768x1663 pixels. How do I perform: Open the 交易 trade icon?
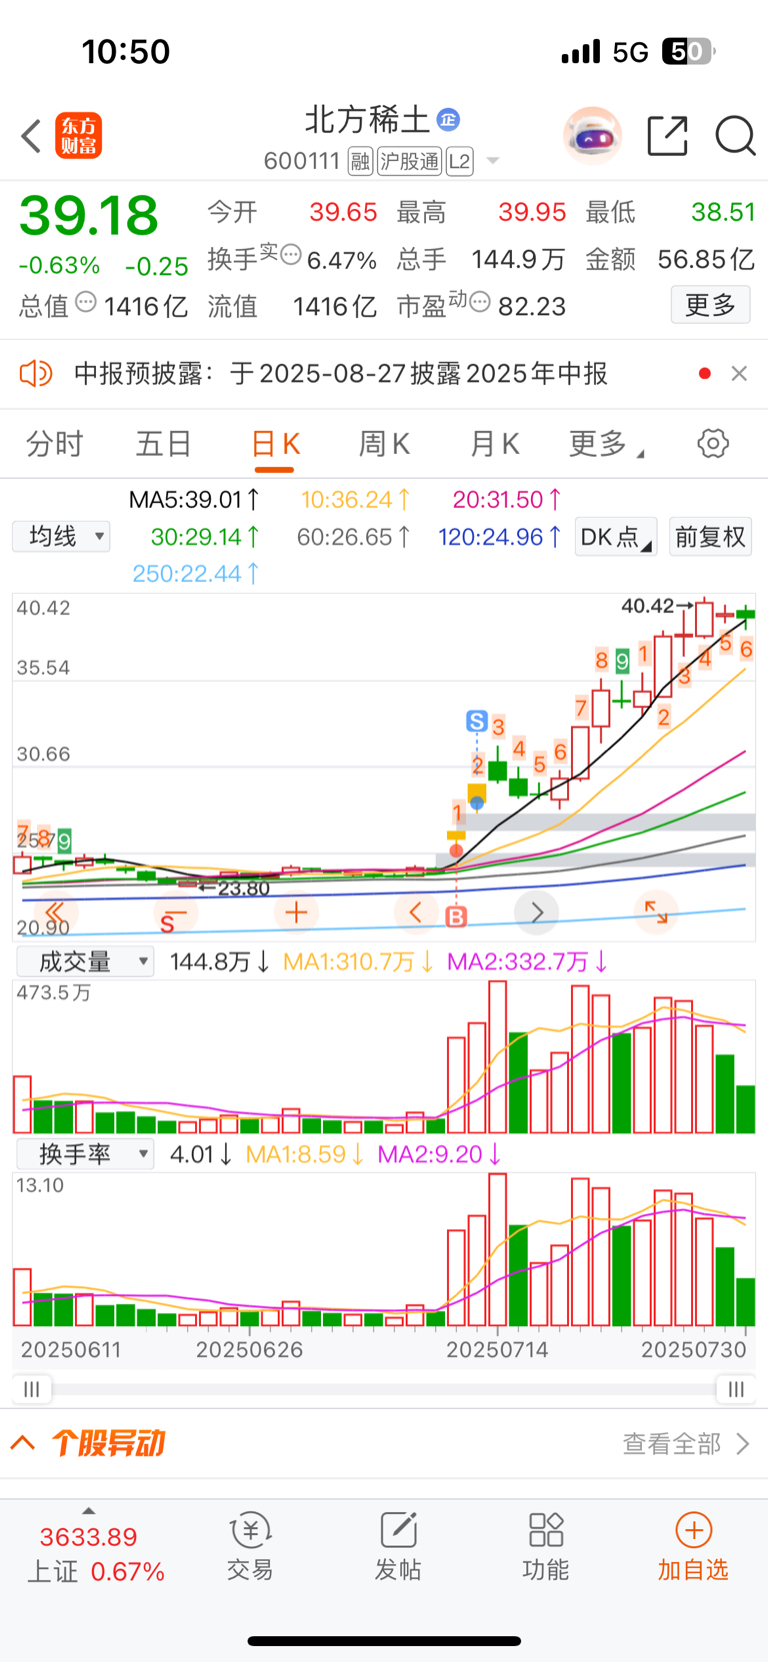250,1547
